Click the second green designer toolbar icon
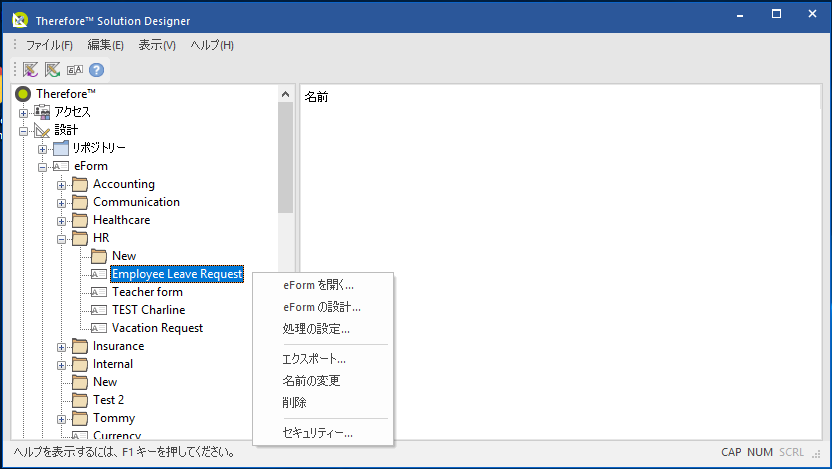This screenshot has height=469, width=832. pos(52,70)
